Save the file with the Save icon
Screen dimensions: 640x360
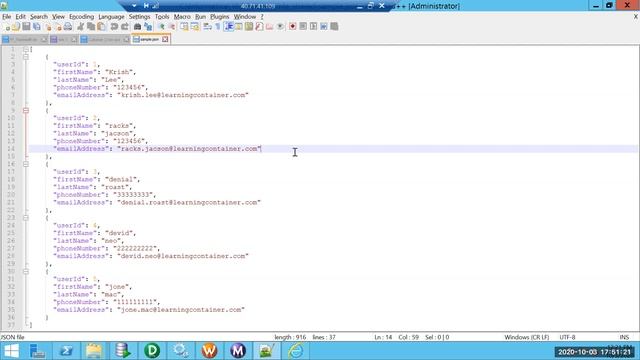[x=27, y=27]
